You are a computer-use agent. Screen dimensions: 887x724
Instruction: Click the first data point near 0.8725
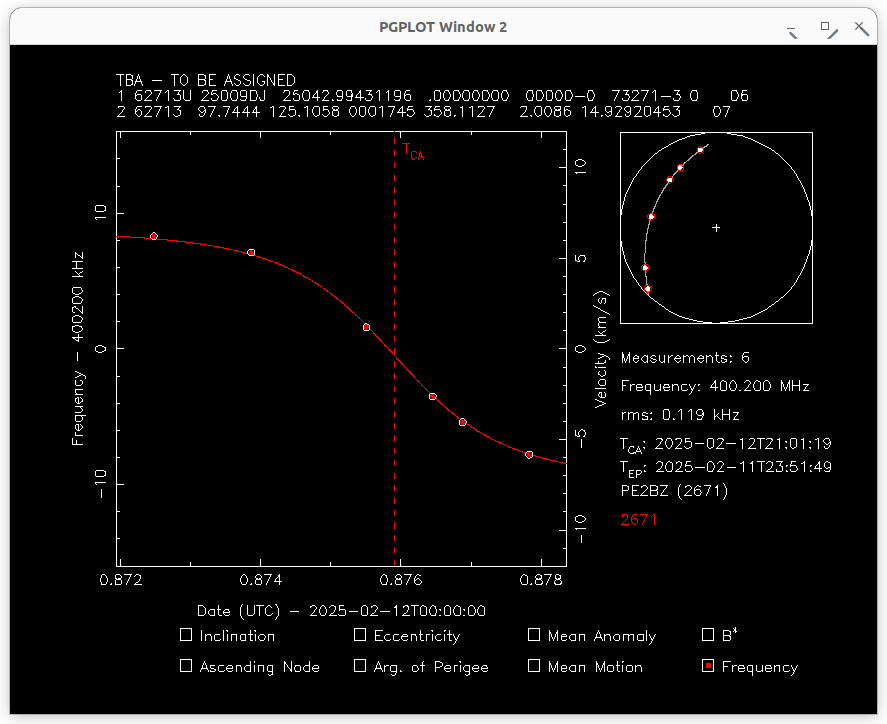tap(154, 236)
